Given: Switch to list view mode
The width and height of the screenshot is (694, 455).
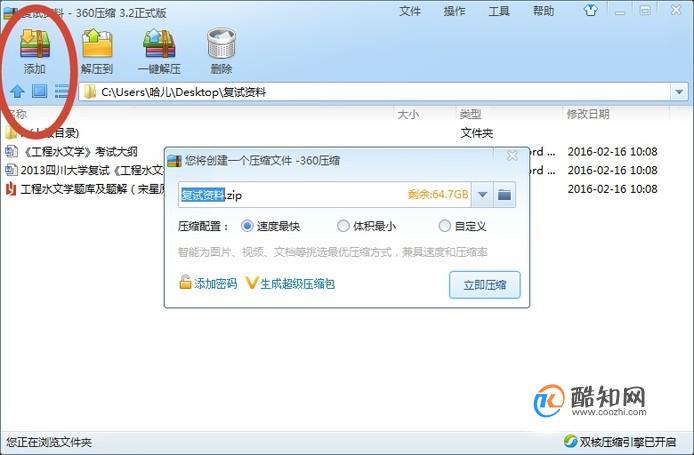Looking at the screenshot, I should [62, 91].
